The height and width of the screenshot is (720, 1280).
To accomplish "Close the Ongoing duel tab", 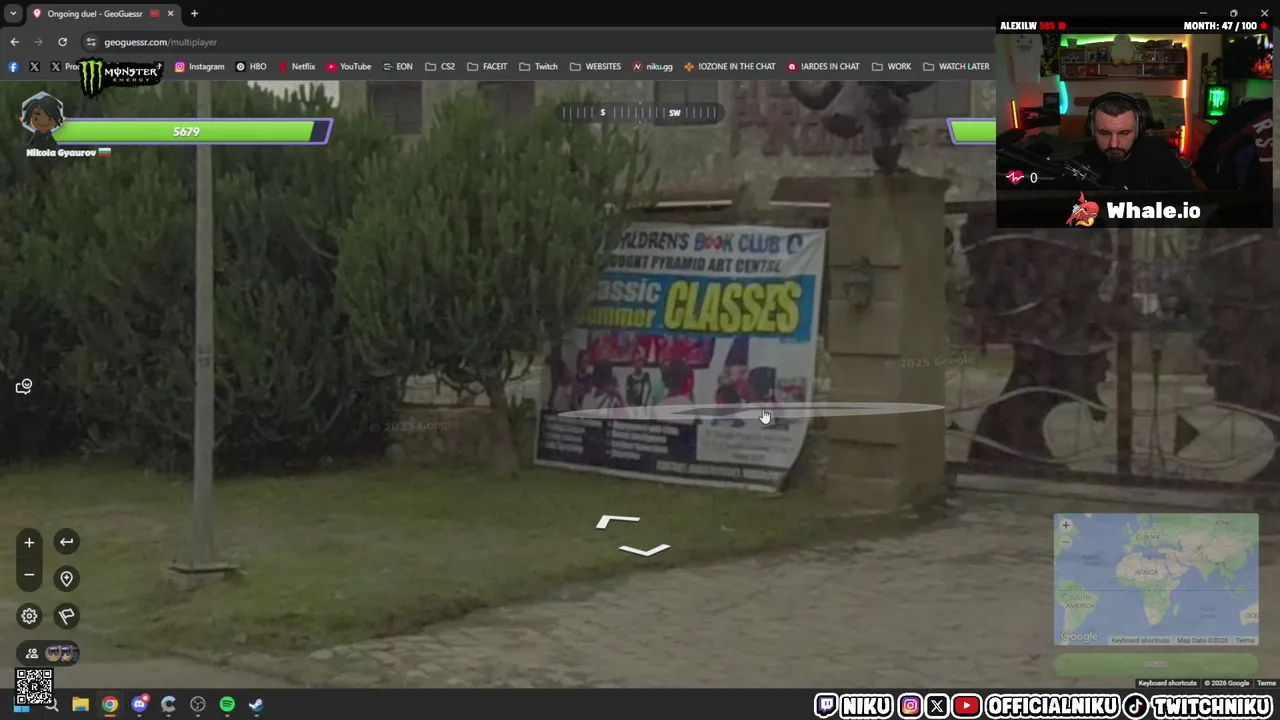I will (x=170, y=13).
